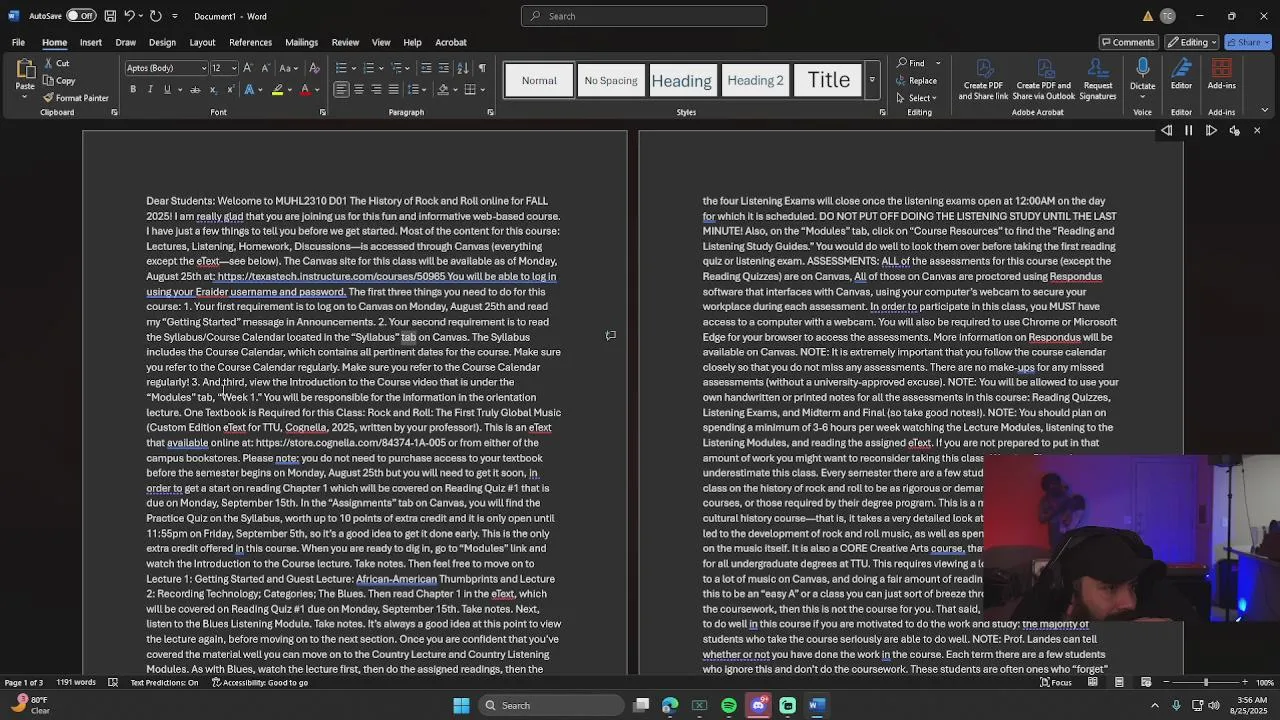Redo the last action

[156, 16]
